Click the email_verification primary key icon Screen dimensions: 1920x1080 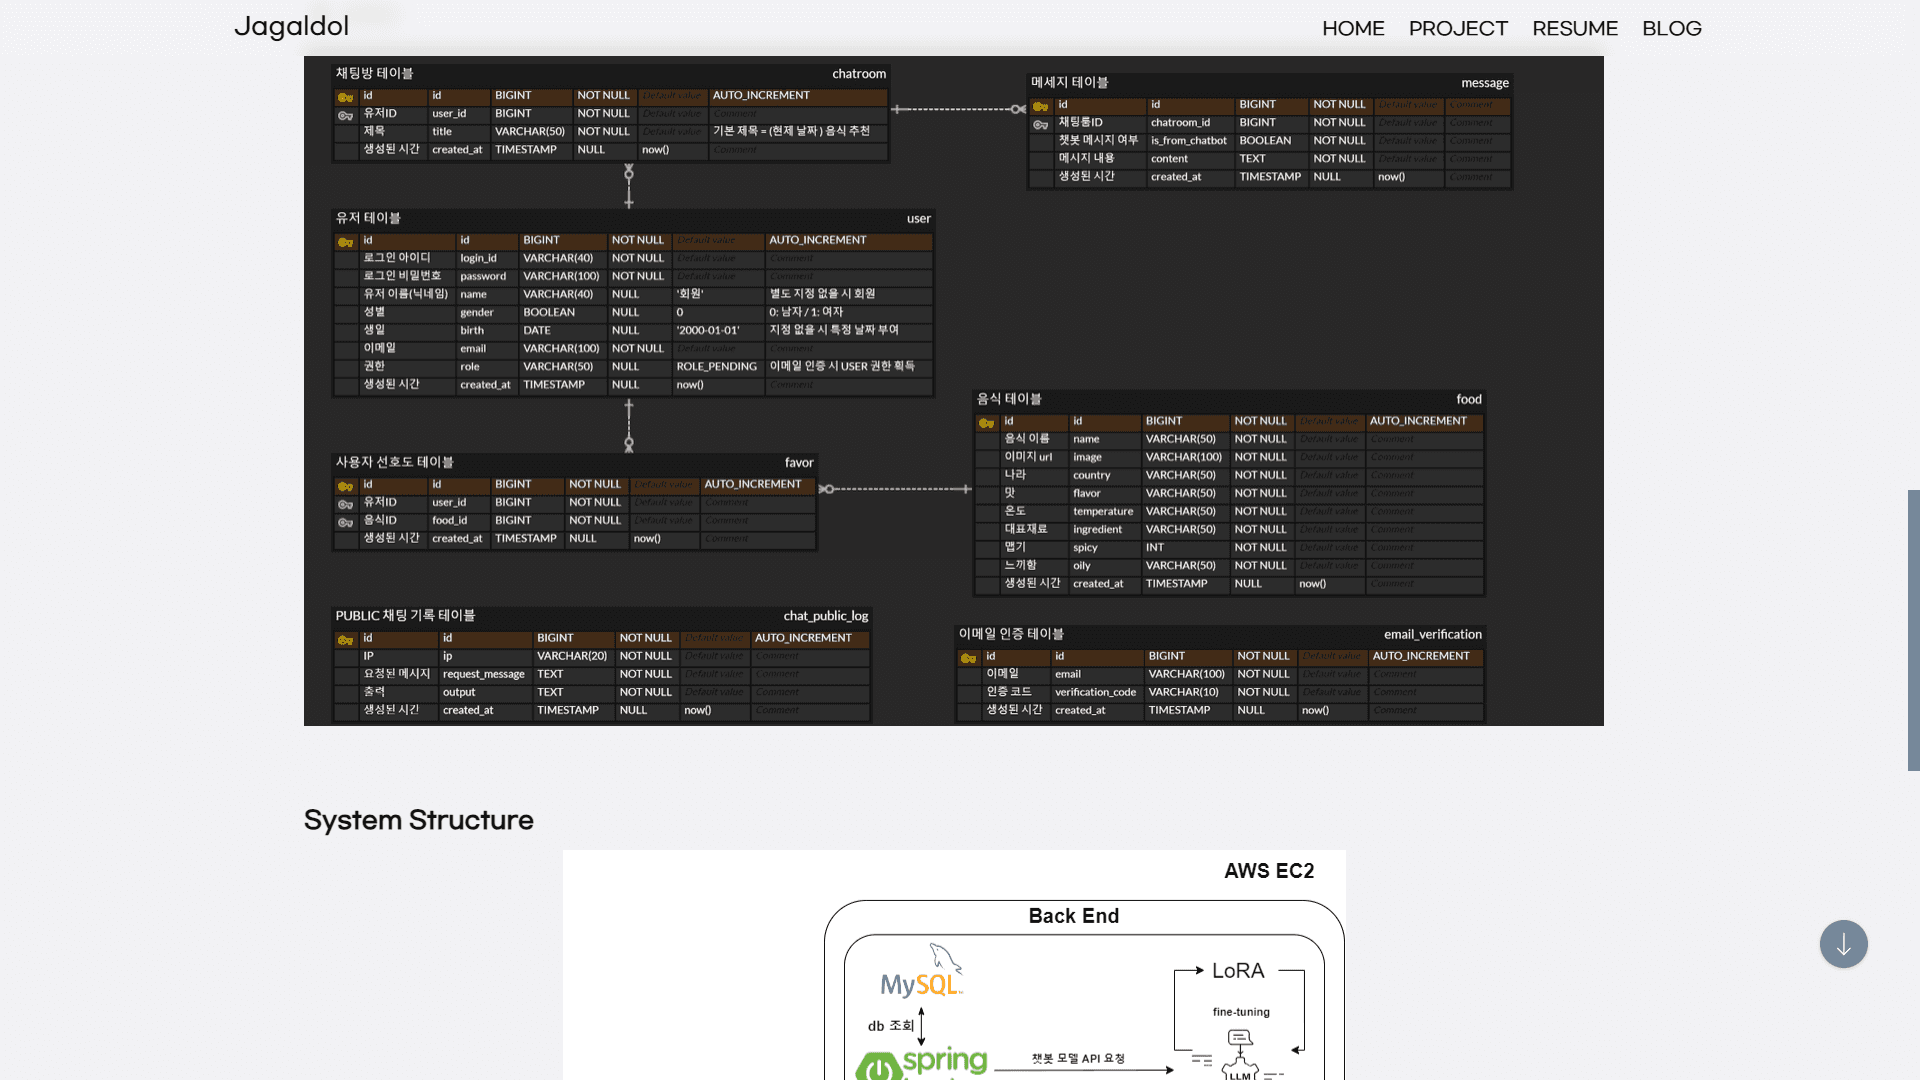(x=968, y=658)
